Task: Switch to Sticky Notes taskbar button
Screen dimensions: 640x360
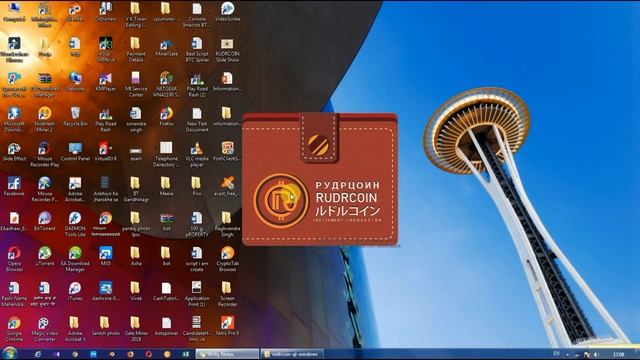Action: click(227, 354)
